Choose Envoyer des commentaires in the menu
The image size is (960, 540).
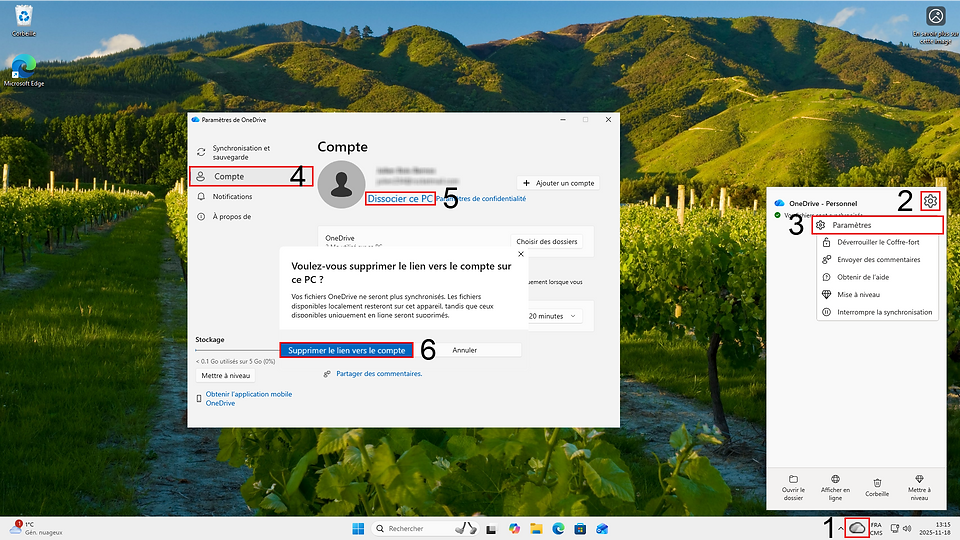point(877,260)
